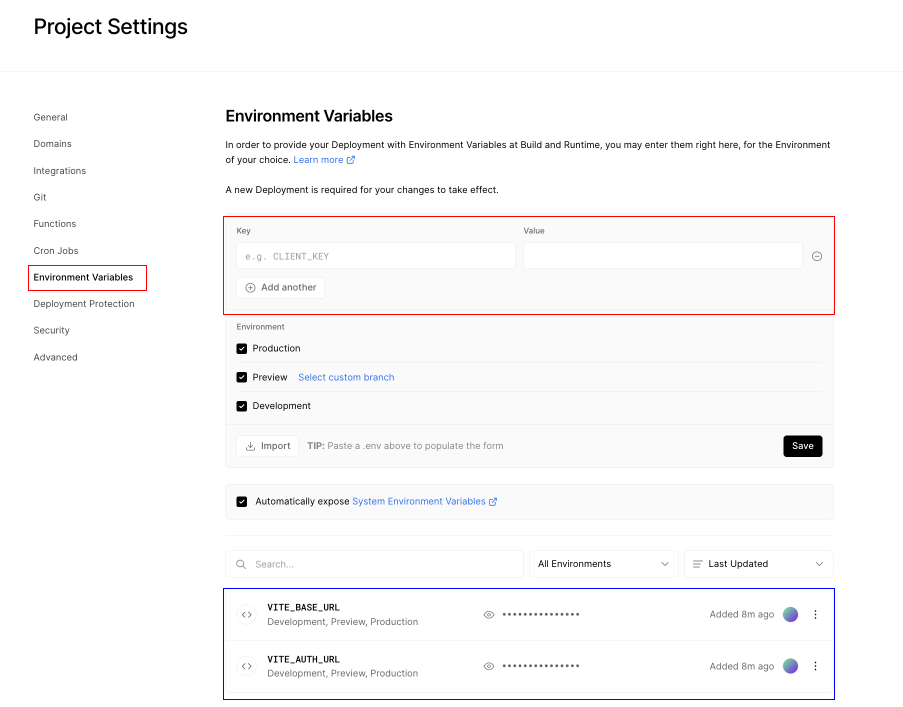The width and height of the screenshot is (903, 707).
Task: Click user avatar on VITE_AUTH_URL row
Action: pos(791,666)
